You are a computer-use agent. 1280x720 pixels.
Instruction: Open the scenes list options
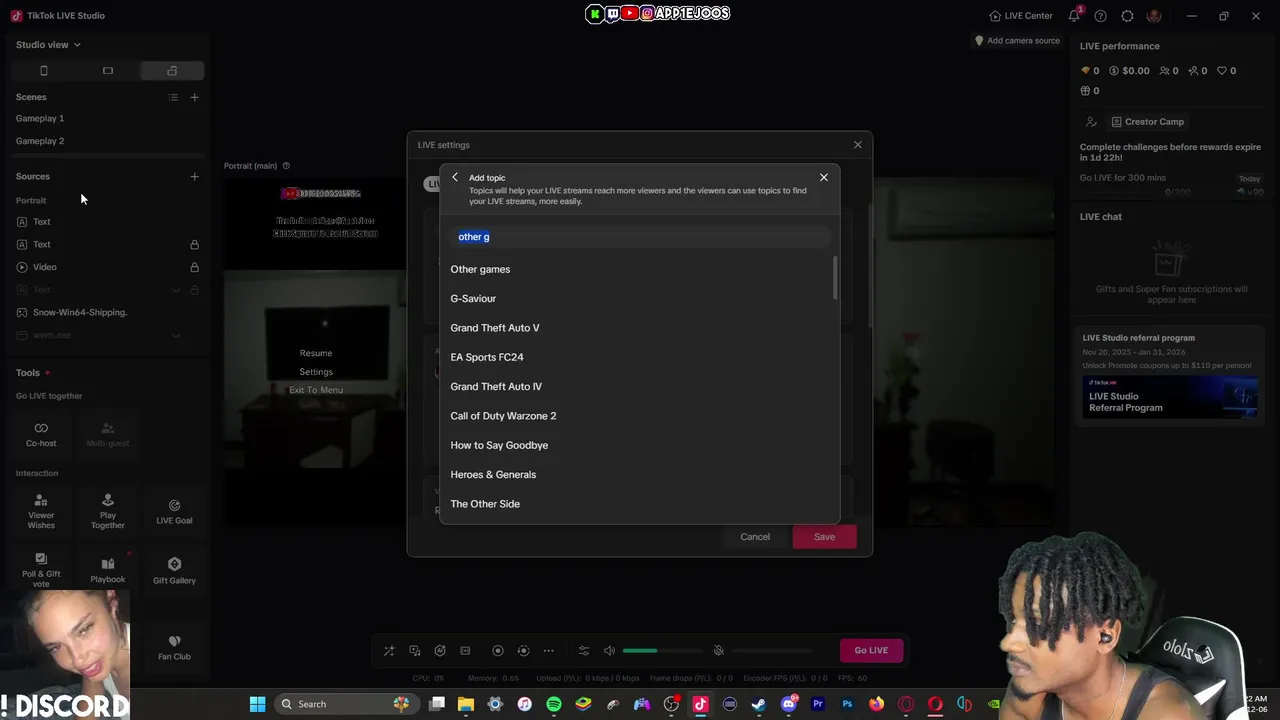point(173,97)
